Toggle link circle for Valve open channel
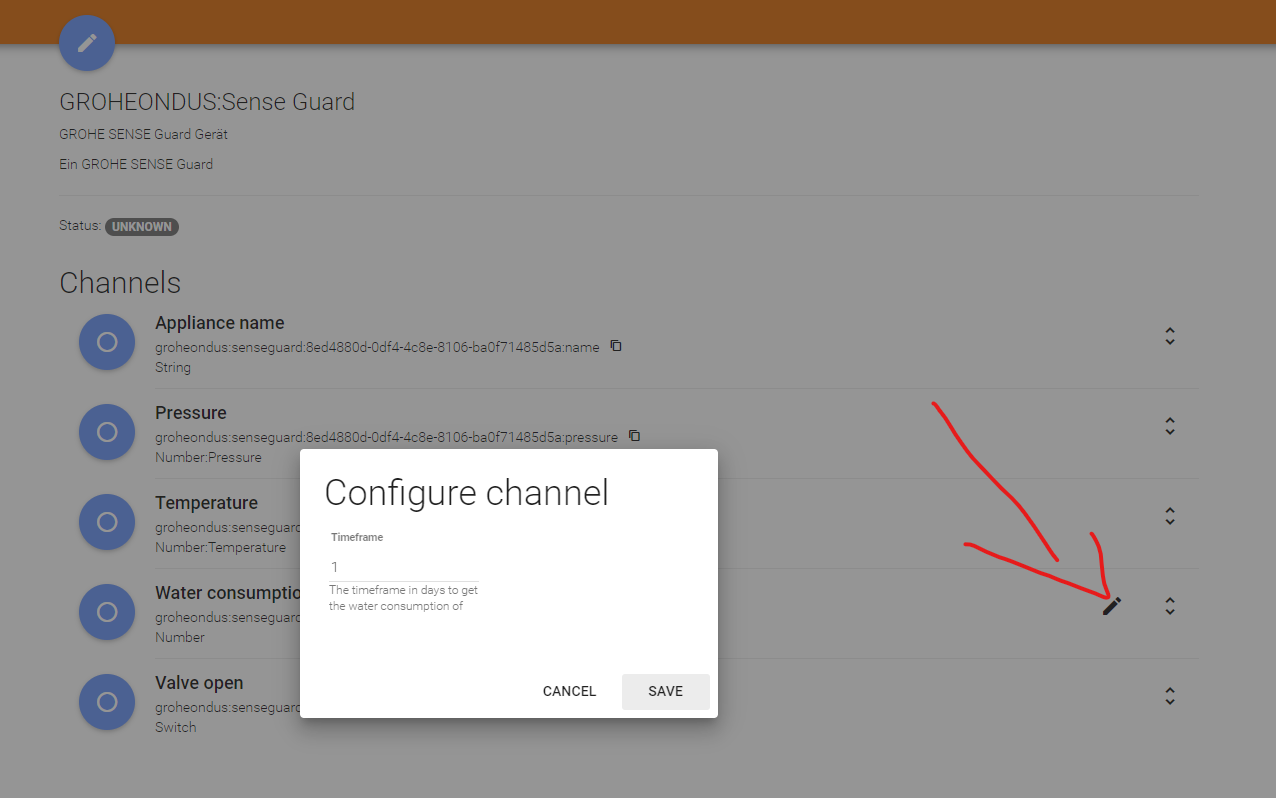This screenshot has height=798, width=1276. 107,702
